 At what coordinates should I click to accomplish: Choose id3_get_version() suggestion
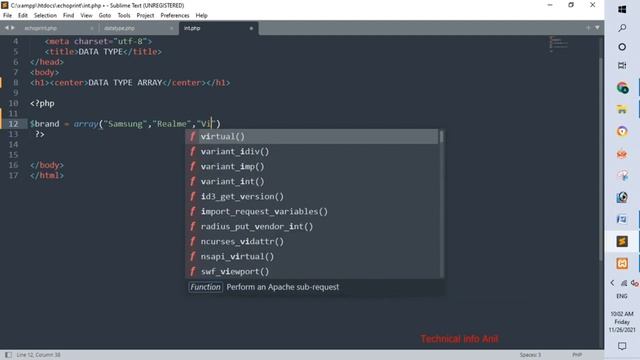click(x=312, y=196)
